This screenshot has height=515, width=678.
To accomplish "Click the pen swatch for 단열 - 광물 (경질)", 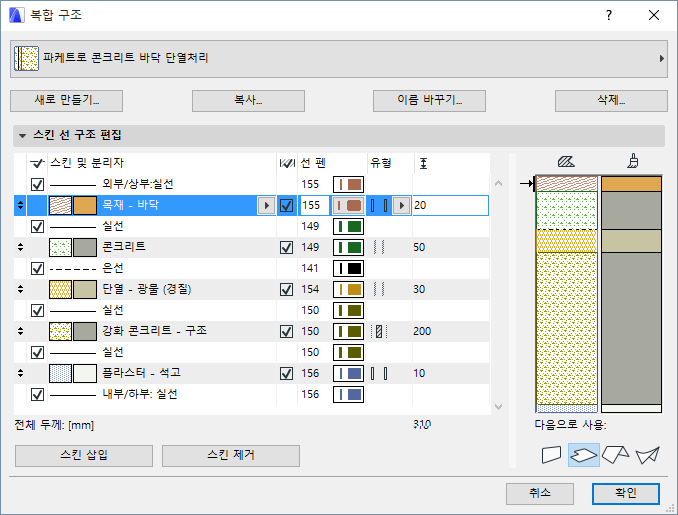I will pos(348,289).
